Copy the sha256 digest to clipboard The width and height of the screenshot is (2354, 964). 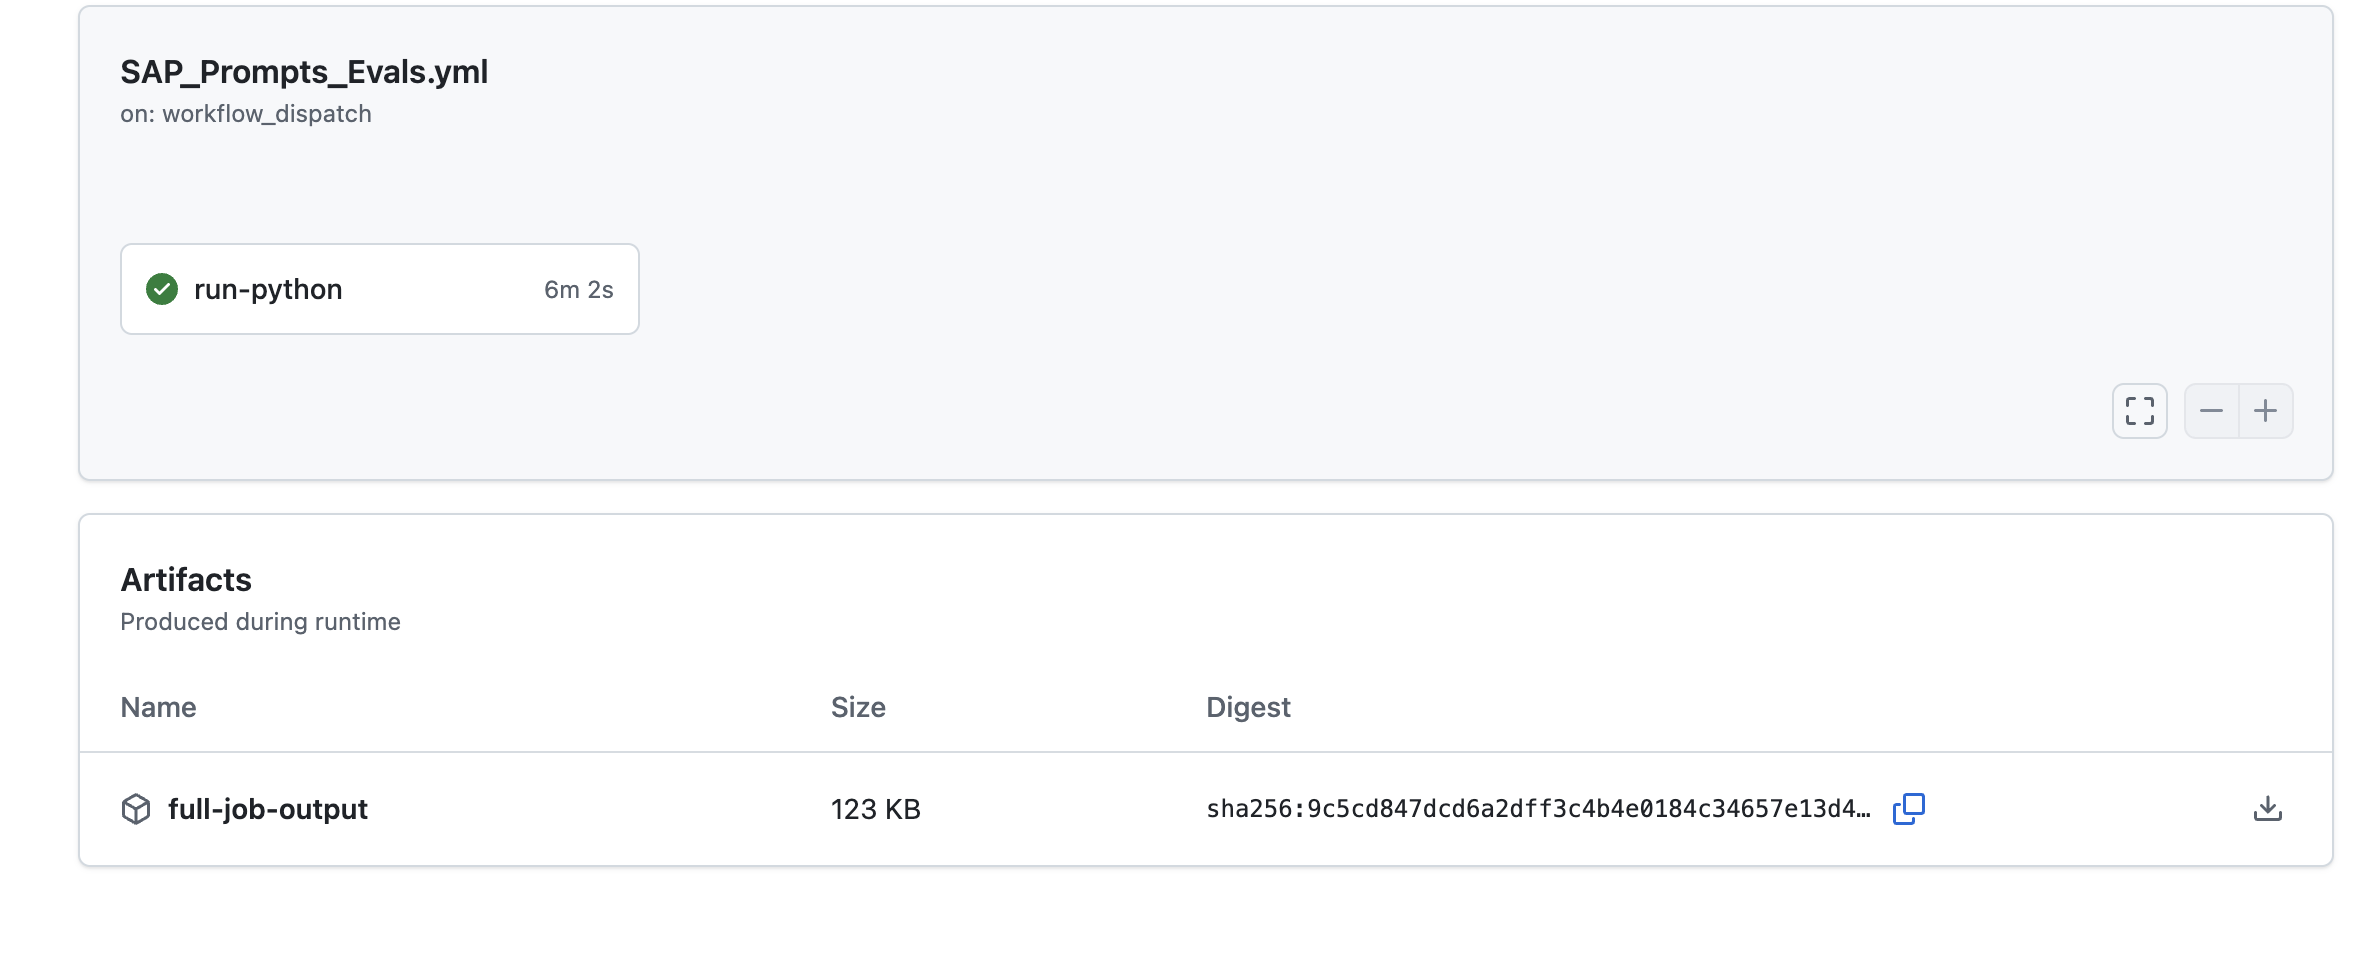coord(1908,809)
